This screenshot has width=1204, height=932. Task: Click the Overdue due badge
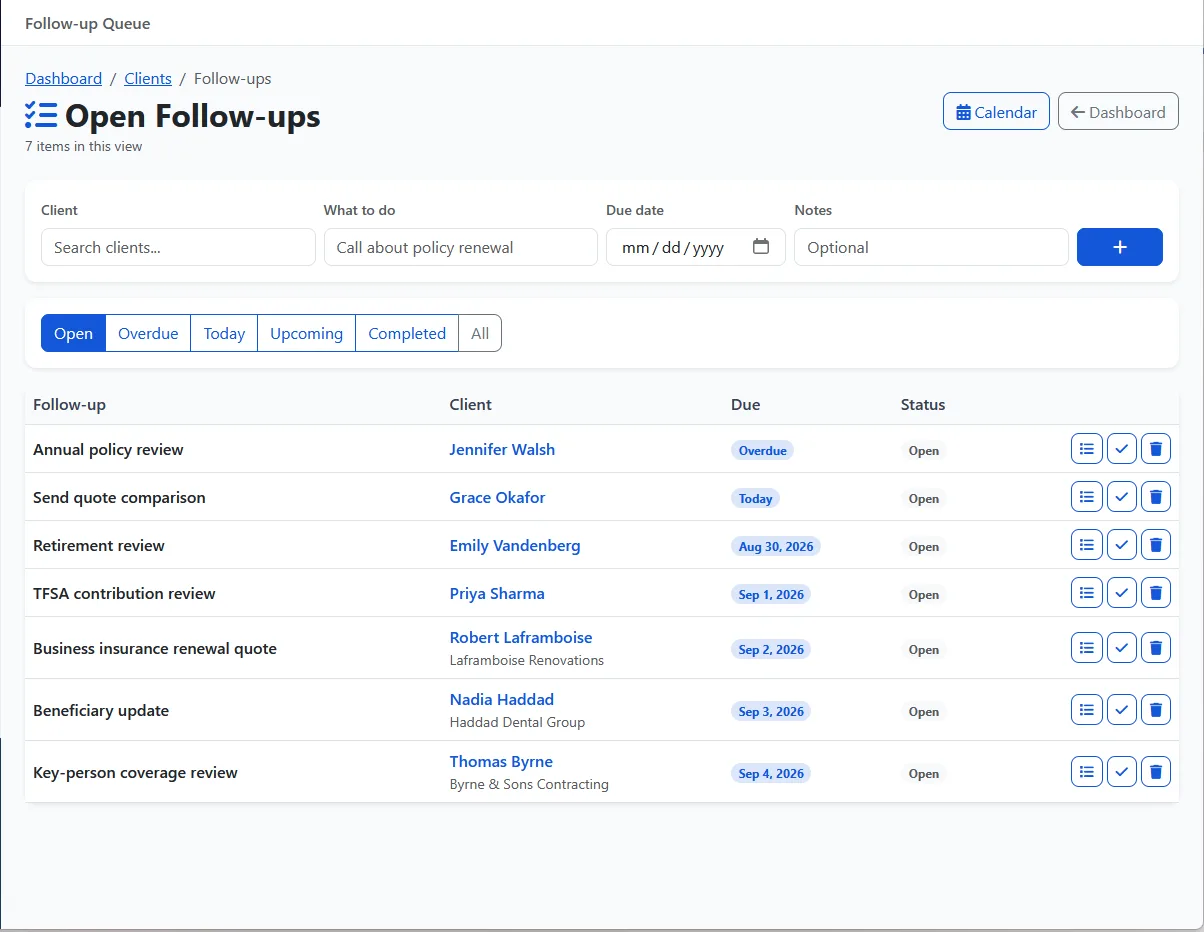[762, 450]
